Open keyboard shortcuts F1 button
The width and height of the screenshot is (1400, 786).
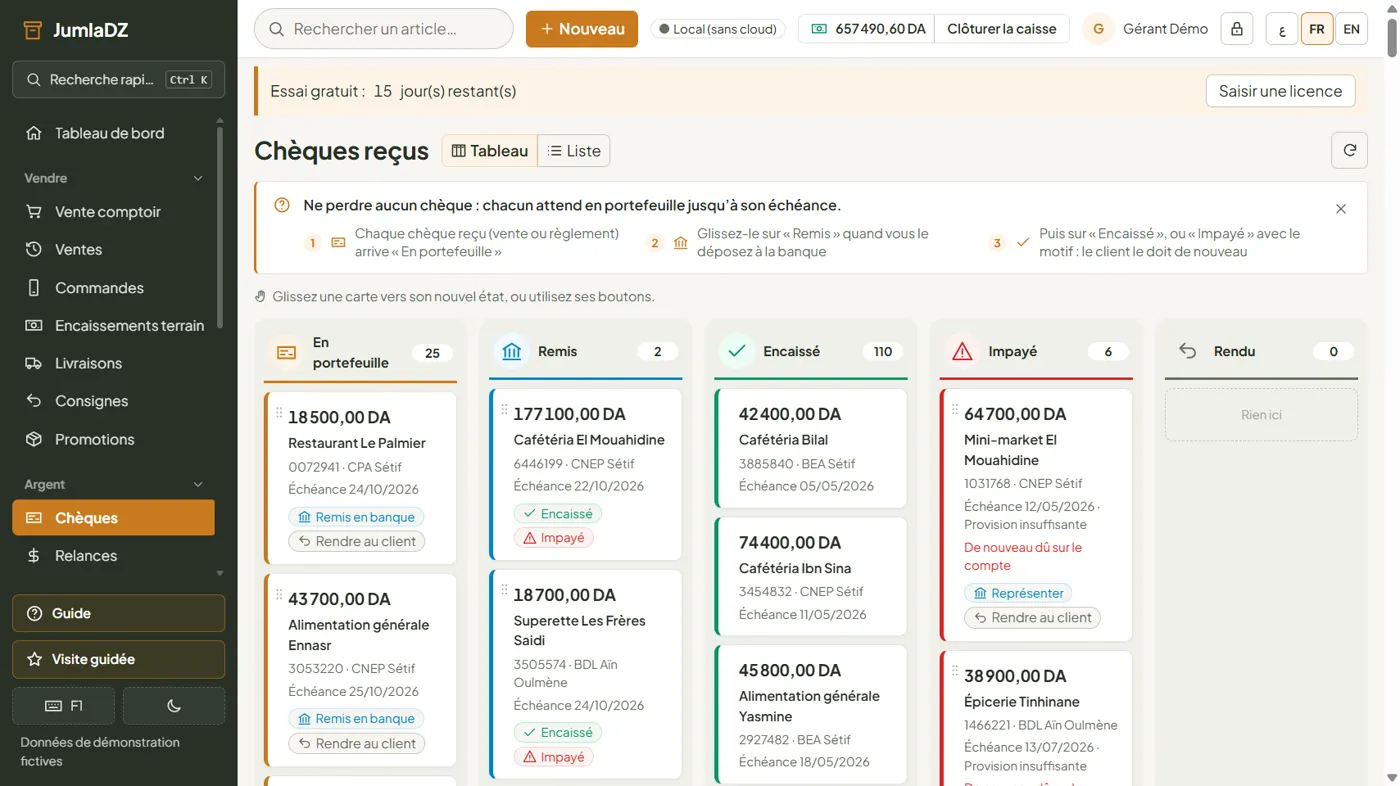click(x=63, y=706)
